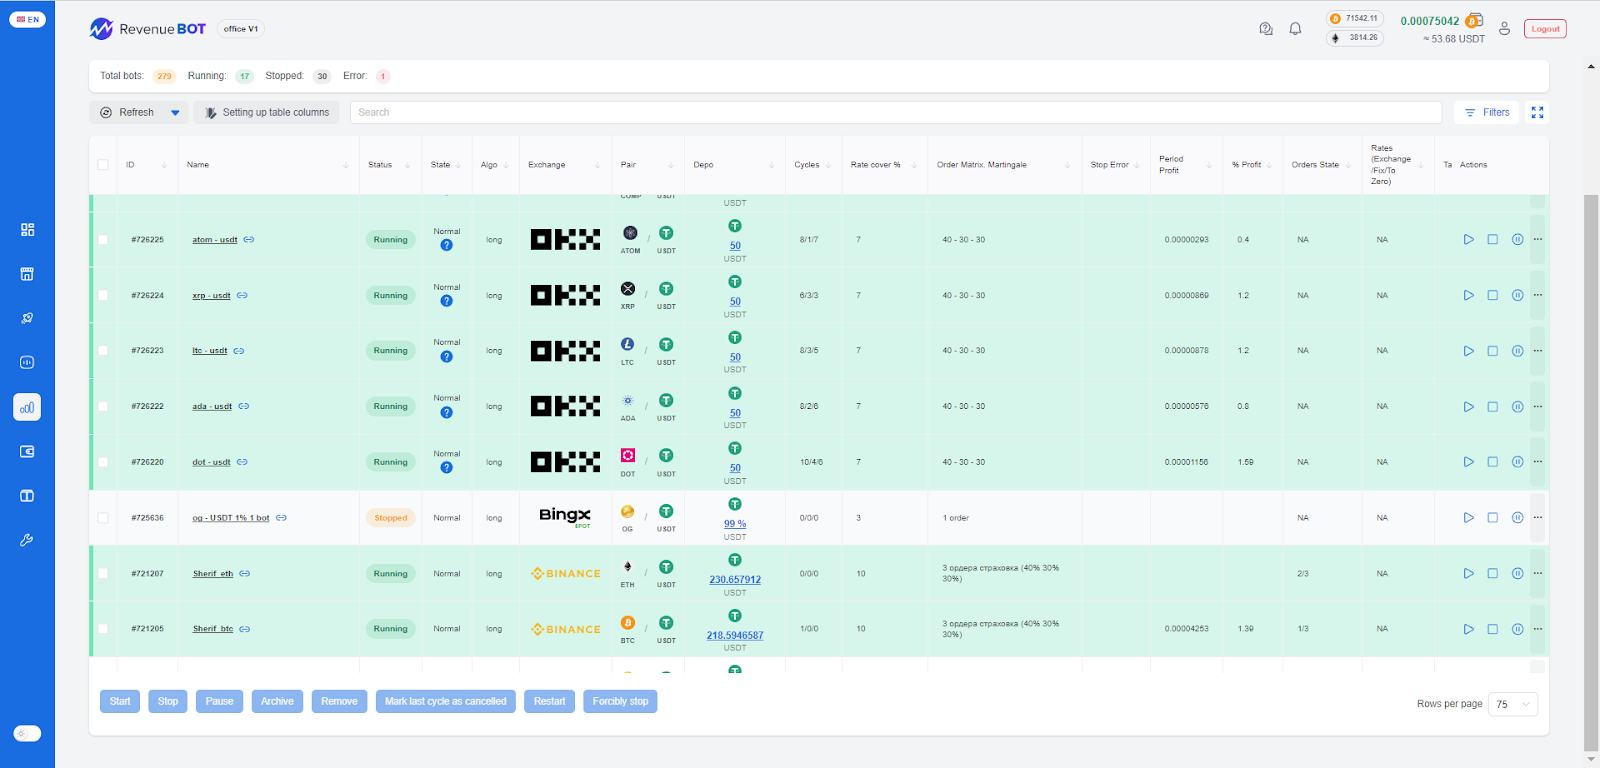Open the Sherif_eth bot name link

213,574
